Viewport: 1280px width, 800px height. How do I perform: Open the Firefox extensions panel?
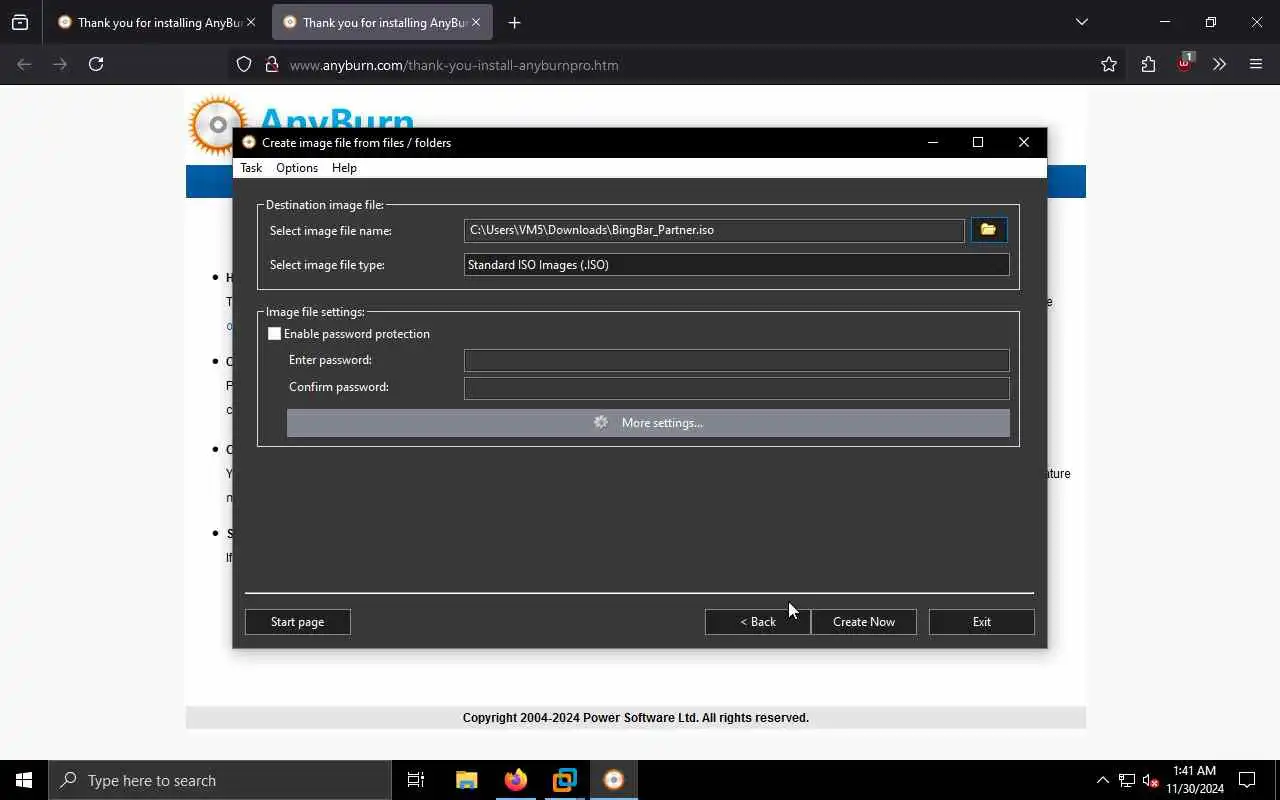click(1148, 65)
